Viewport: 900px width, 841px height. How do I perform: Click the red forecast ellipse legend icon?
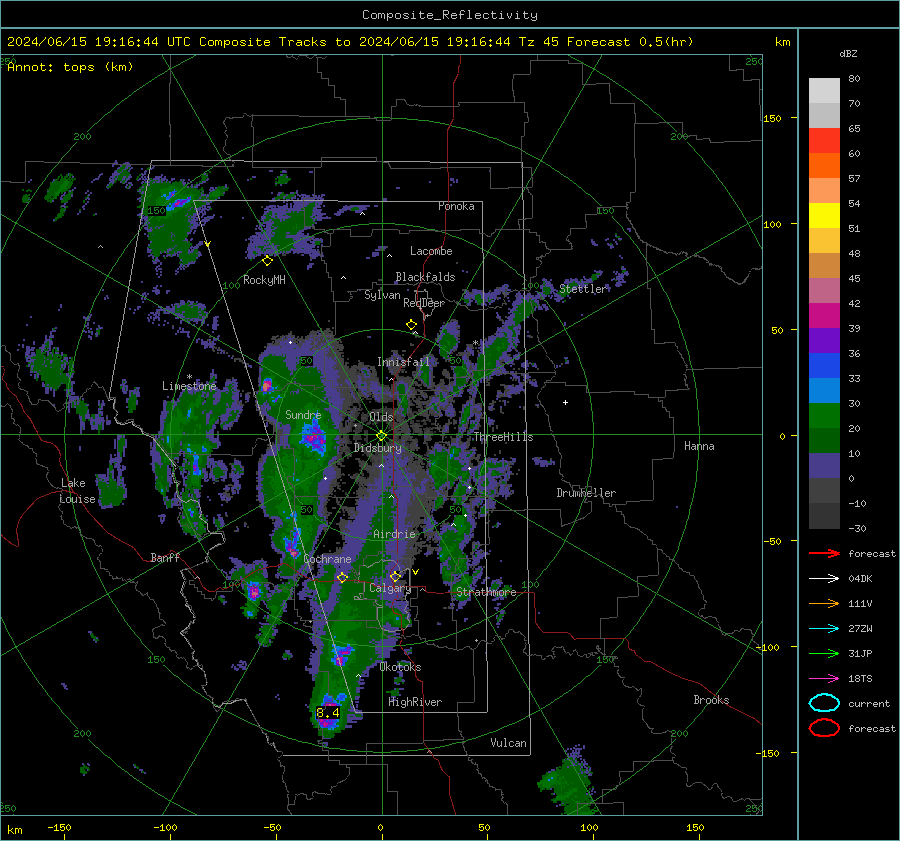[824, 728]
